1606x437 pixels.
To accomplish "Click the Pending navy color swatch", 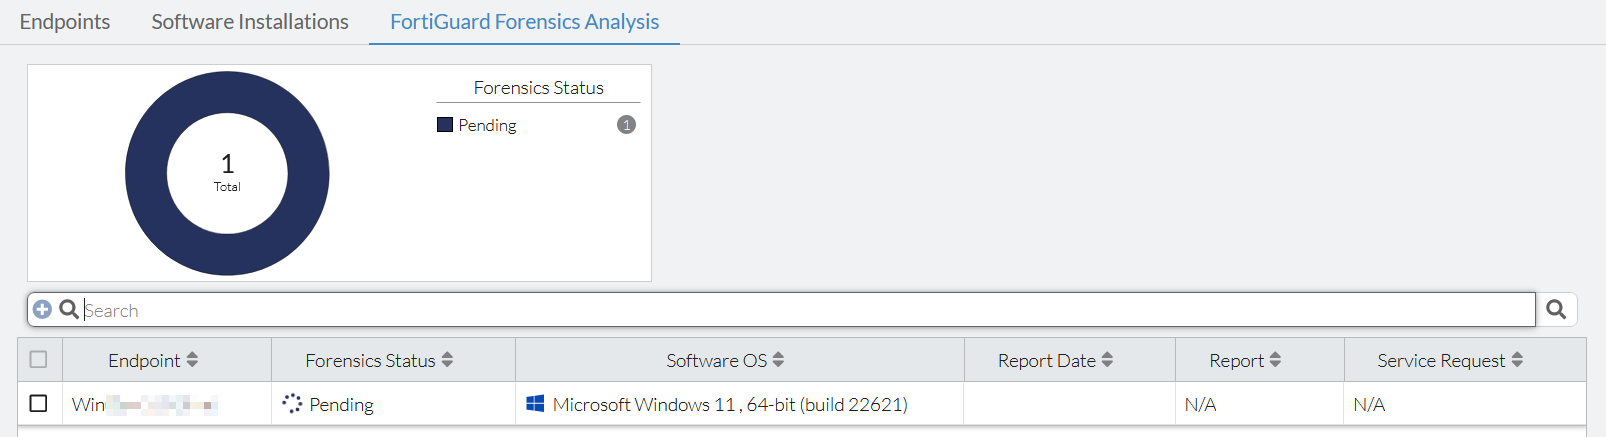I will (x=445, y=125).
